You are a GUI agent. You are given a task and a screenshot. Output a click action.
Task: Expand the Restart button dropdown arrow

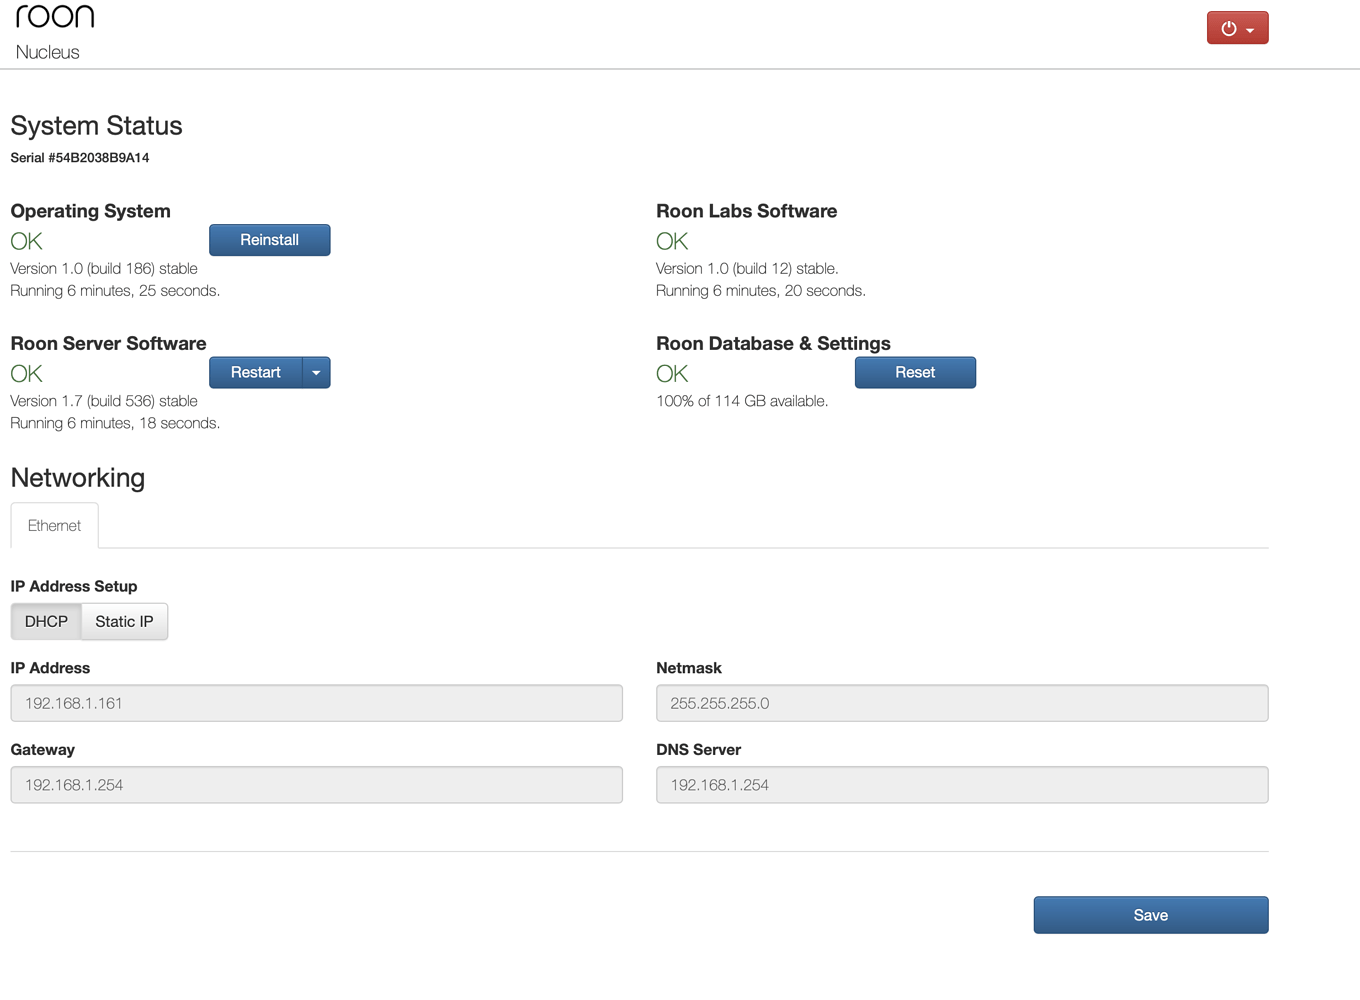click(x=316, y=372)
